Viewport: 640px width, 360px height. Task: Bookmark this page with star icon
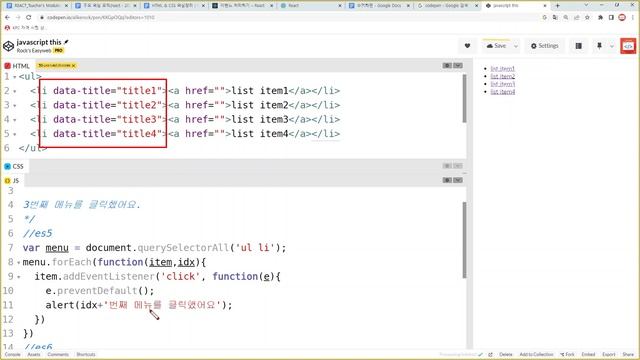[587, 18]
